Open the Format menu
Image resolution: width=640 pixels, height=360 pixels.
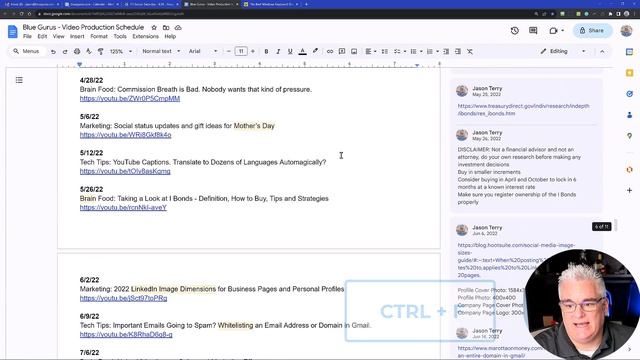[x=99, y=36]
